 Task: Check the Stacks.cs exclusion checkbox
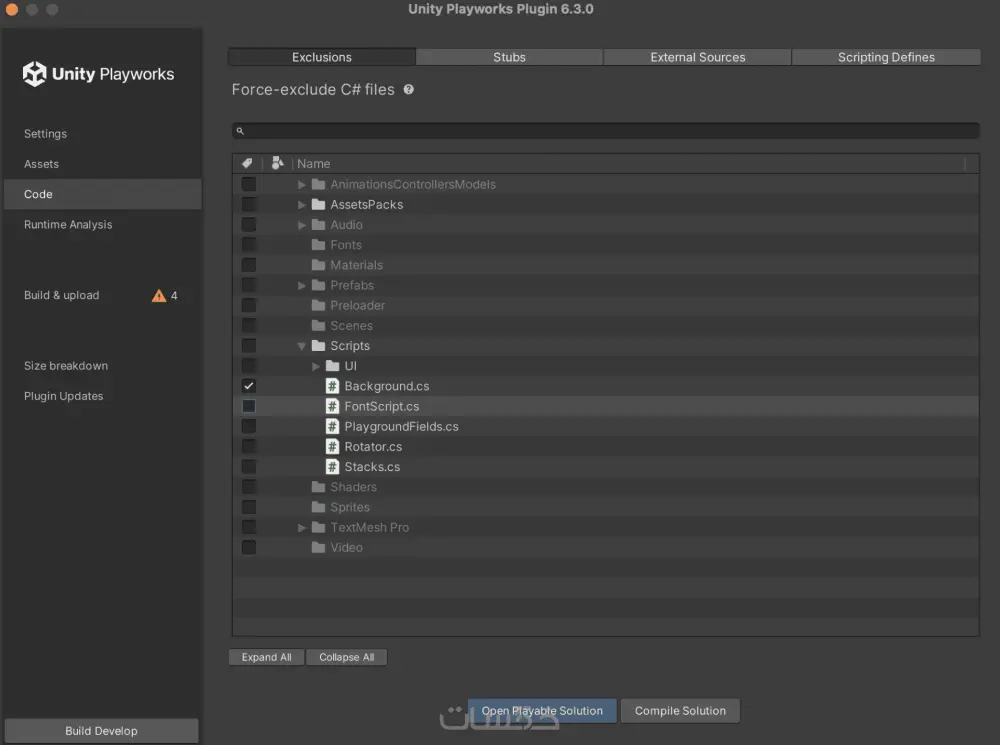point(249,467)
